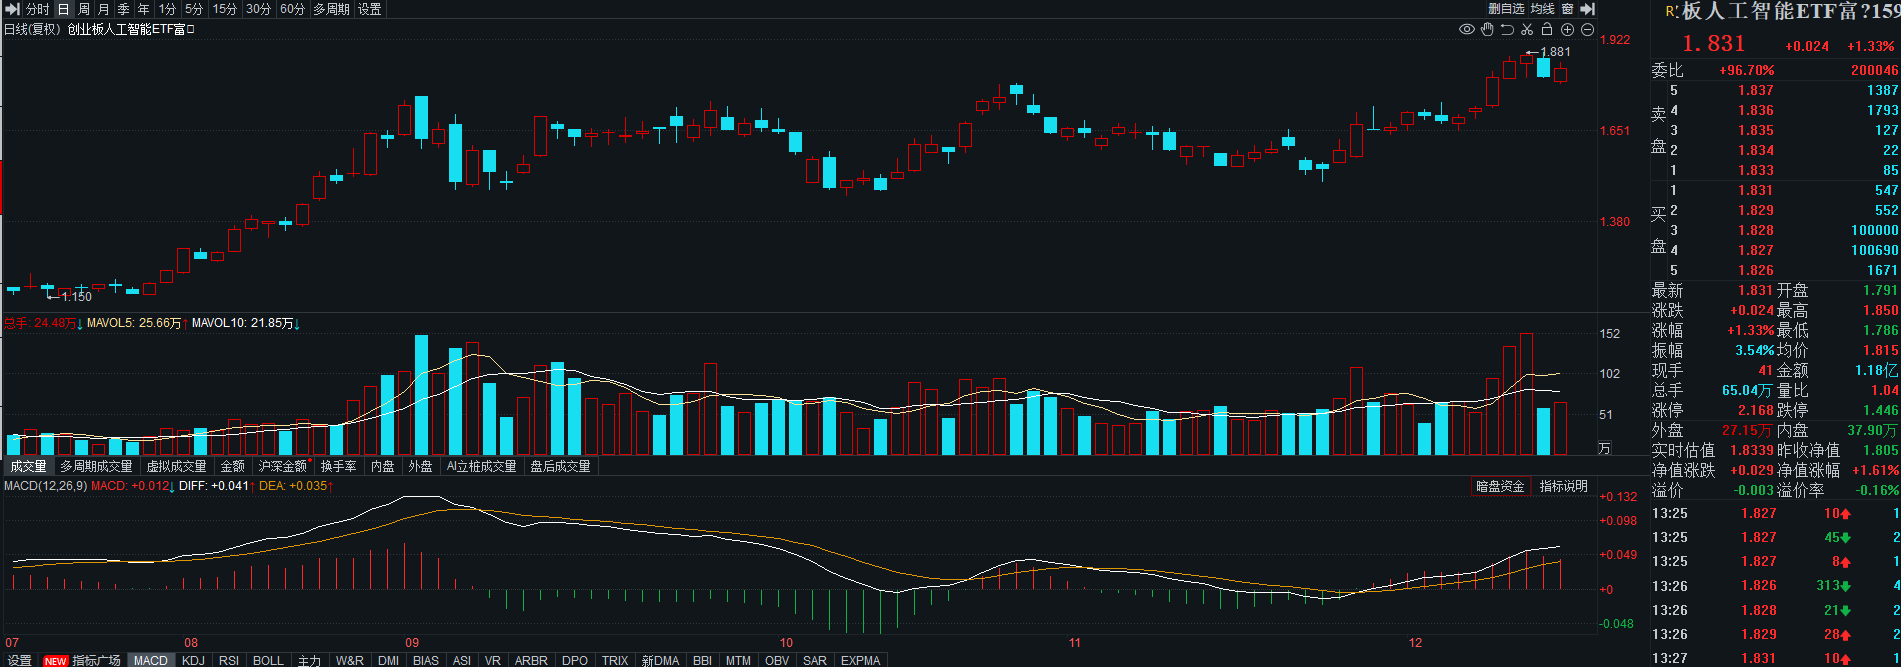Select KDJ indicator tab
This screenshot has height=667, width=1901.
coord(194,661)
